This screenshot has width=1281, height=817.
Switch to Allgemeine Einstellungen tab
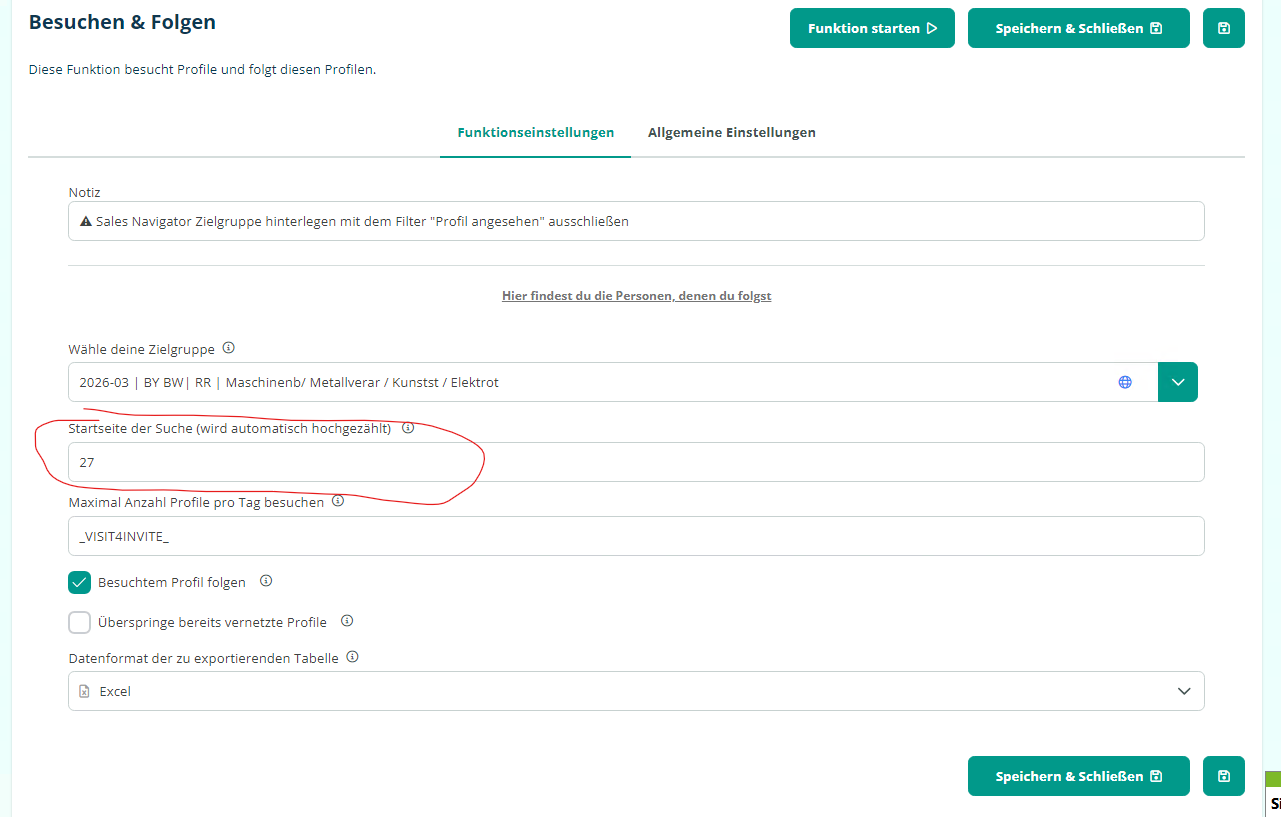pyautogui.click(x=732, y=132)
